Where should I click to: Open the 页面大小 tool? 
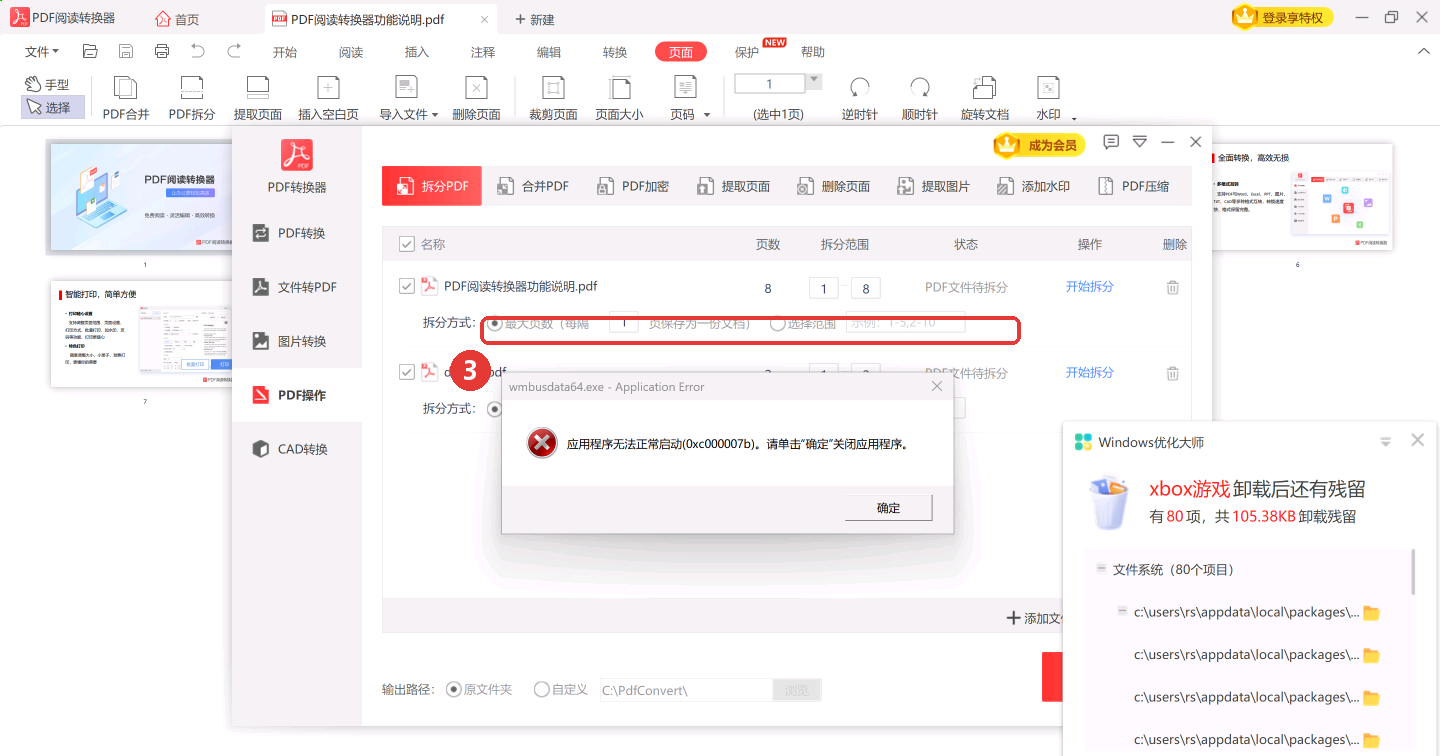(x=620, y=98)
